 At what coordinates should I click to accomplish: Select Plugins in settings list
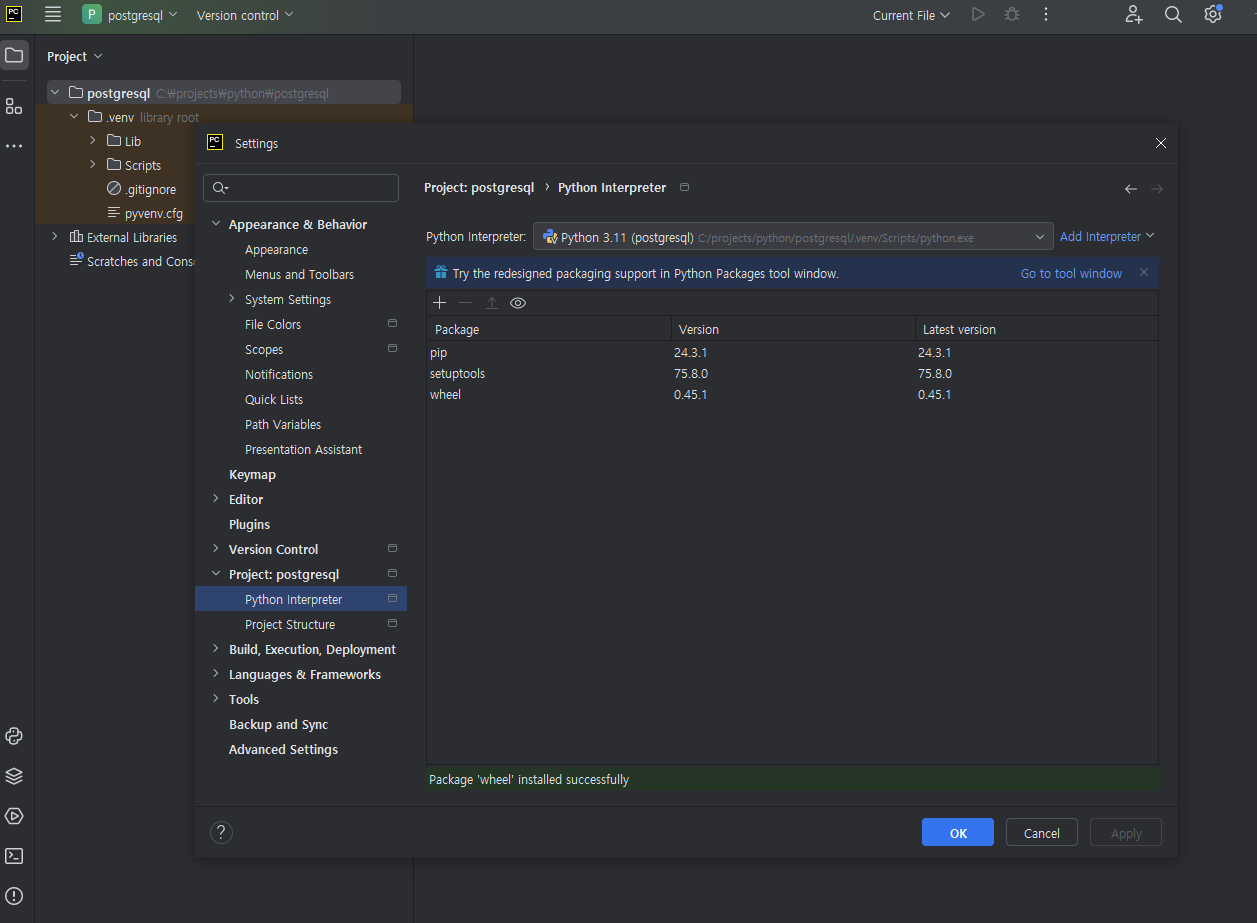coord(249,524)
